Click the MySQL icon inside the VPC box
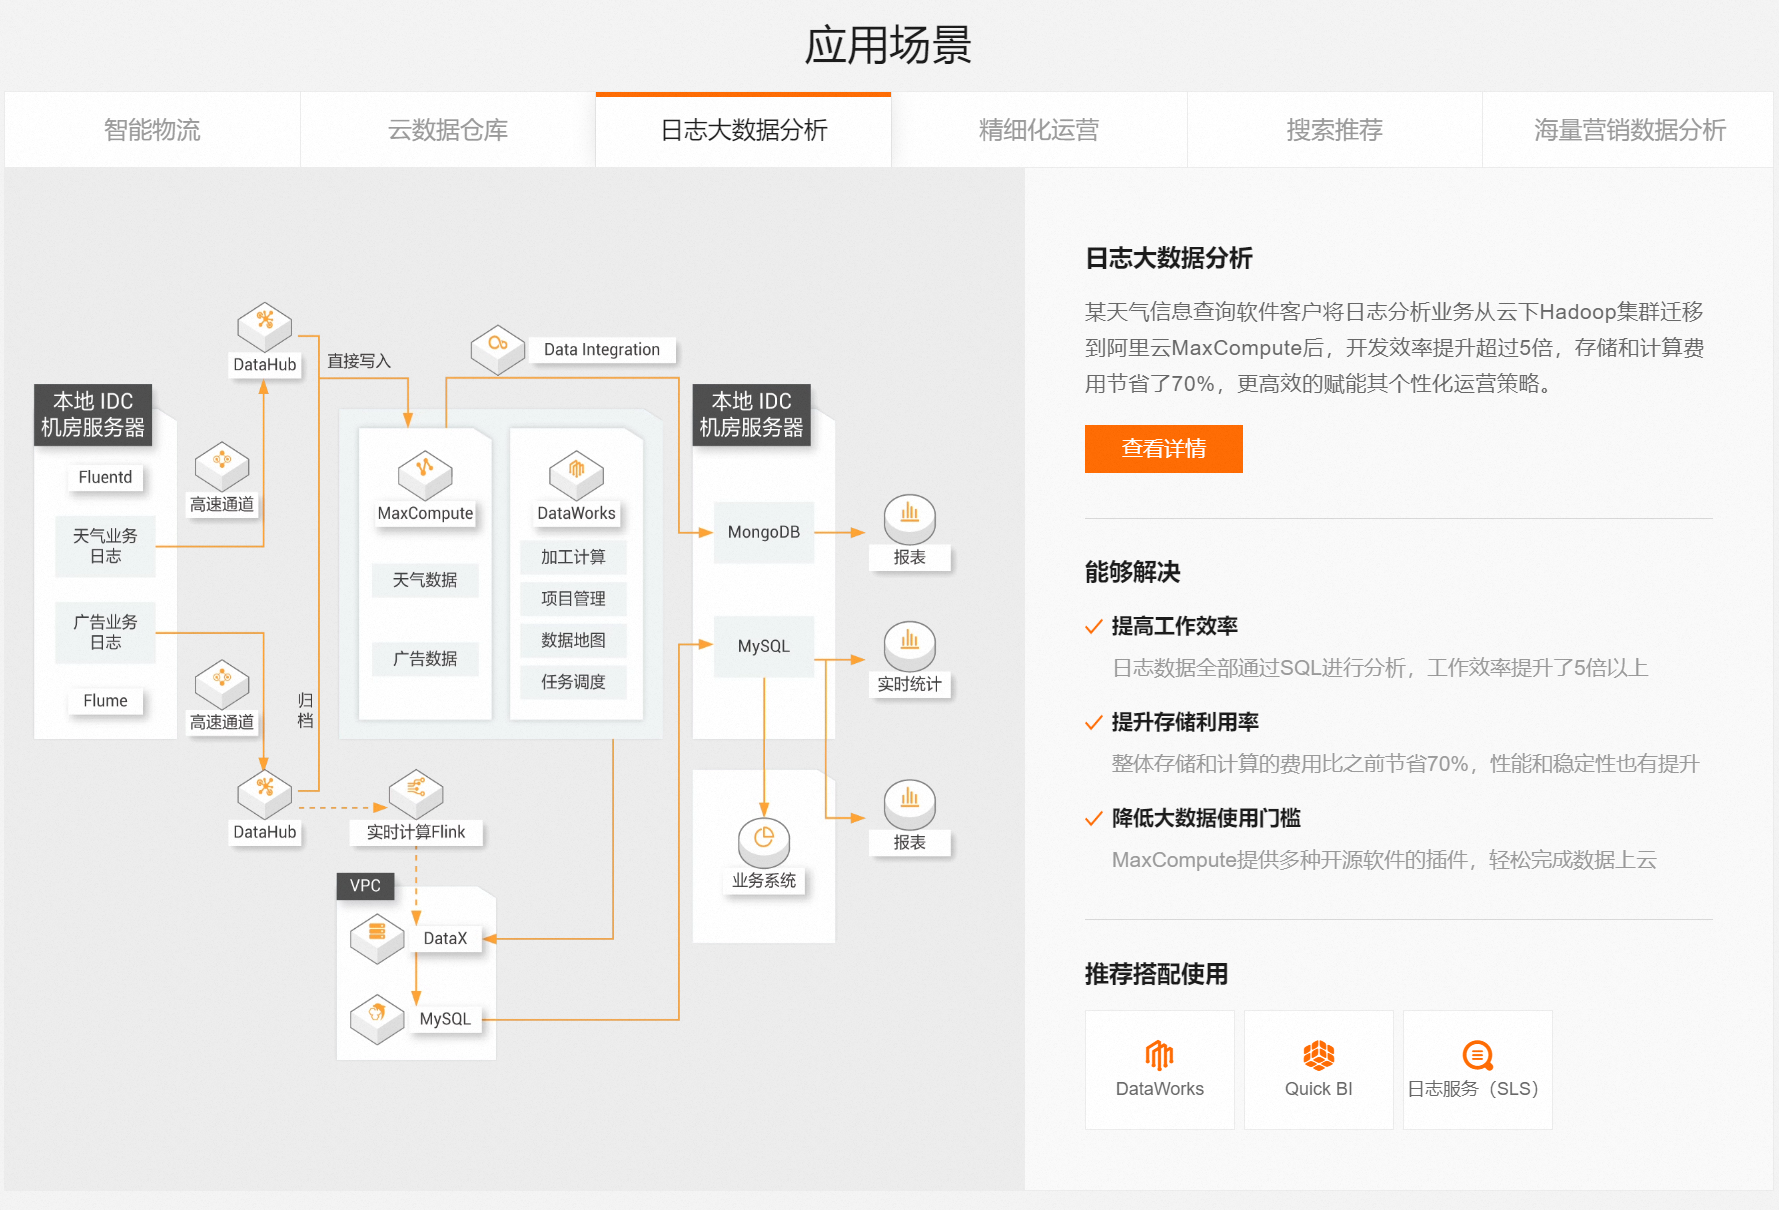 point(377,1020)
